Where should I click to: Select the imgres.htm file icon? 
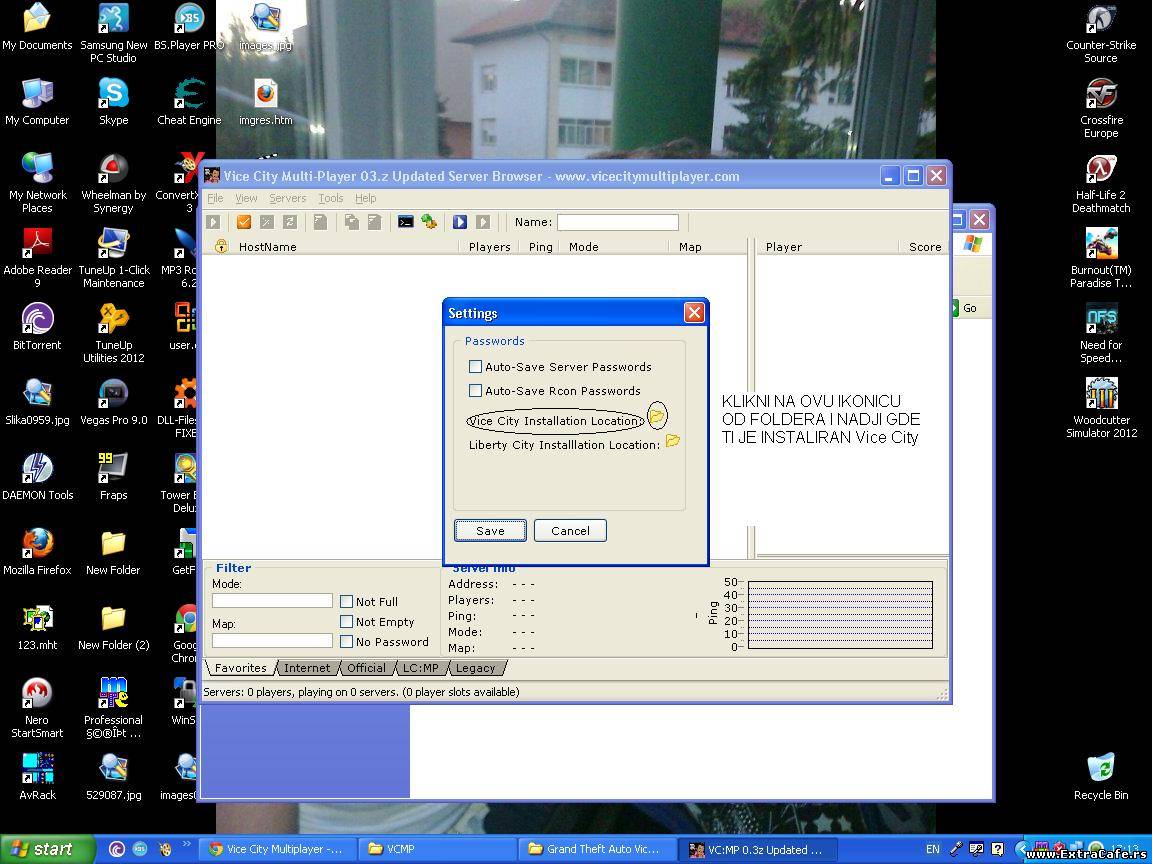click(265, 101)
